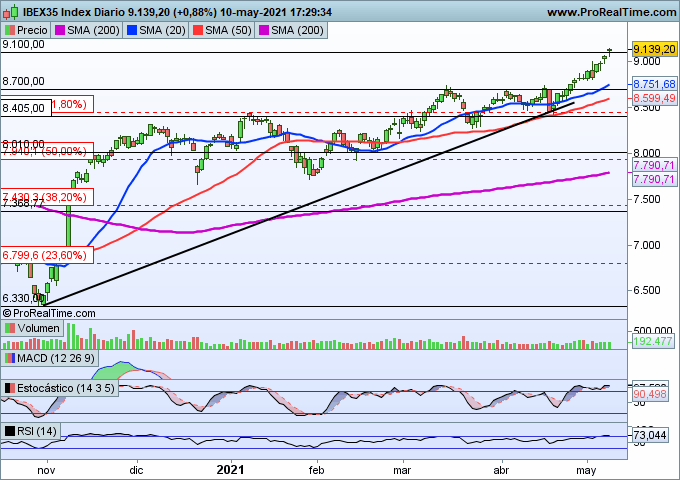The image size is (680, 480).
Task: Select the SMA (50) legend label
Action: coord(228,30)
